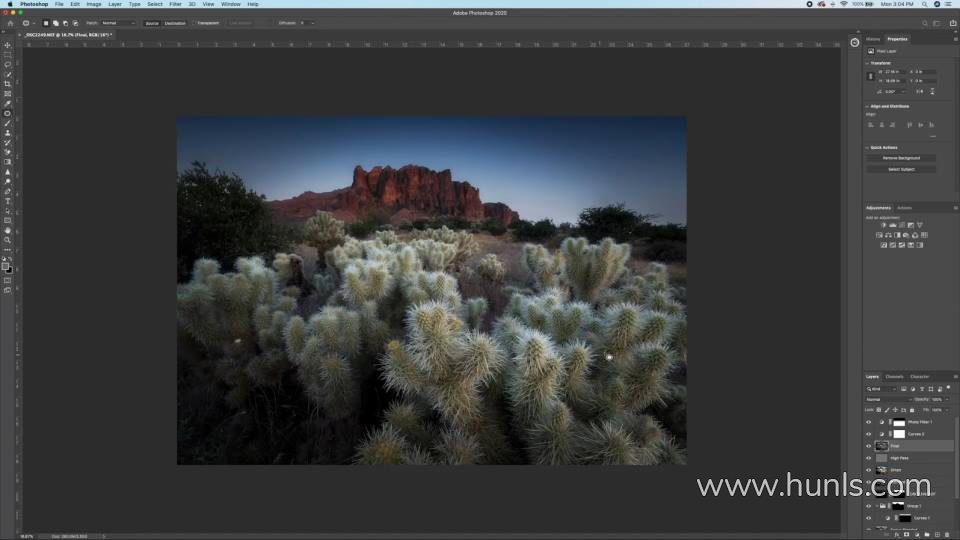Select the Hand tool
This screenshot has height=540, width=960.
(x=7, y=231)
